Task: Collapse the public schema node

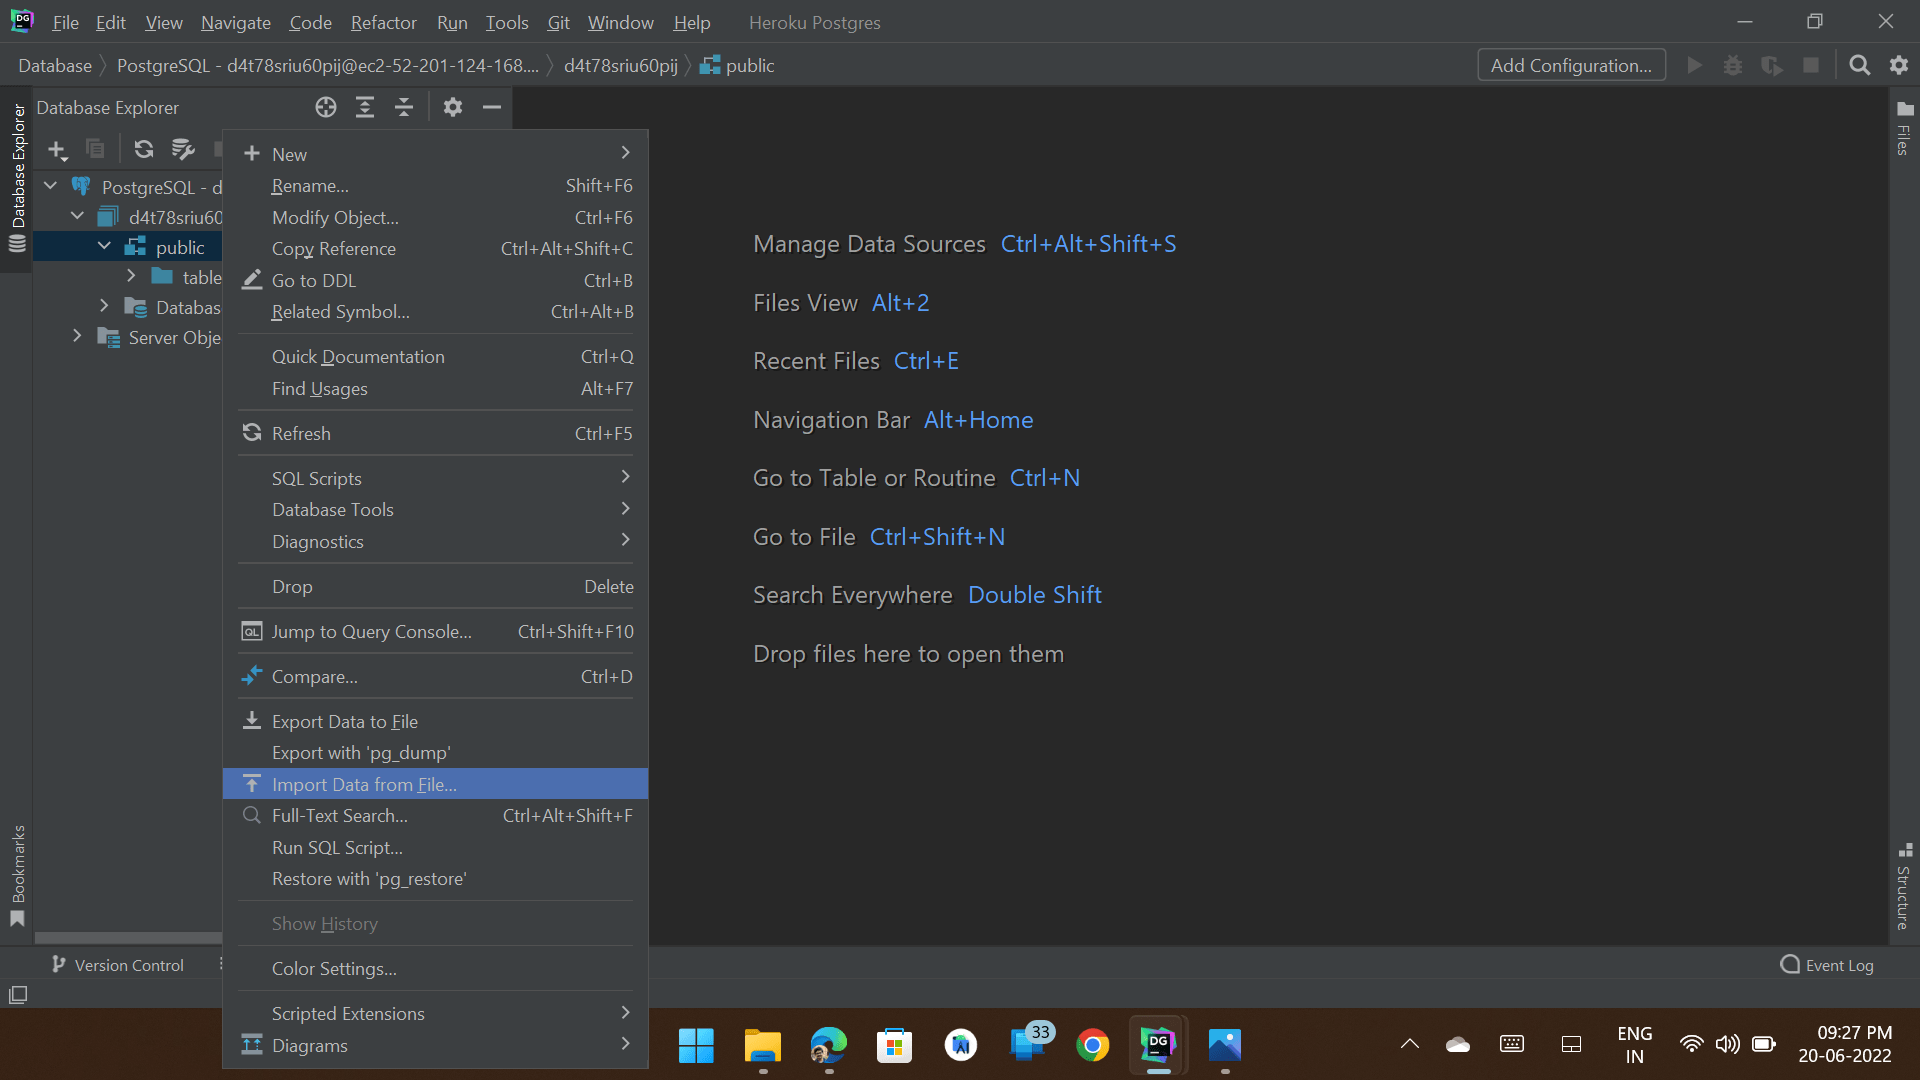Action: tap(104, 245)
